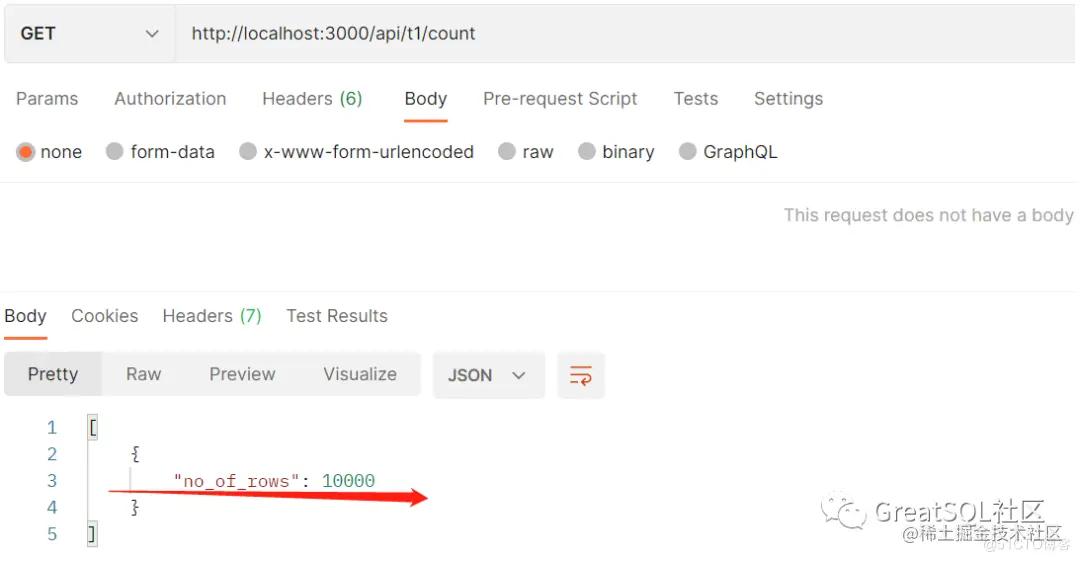Select the request Body tab
This screenshot has width=1080, height=561.
tap(426, 99)
